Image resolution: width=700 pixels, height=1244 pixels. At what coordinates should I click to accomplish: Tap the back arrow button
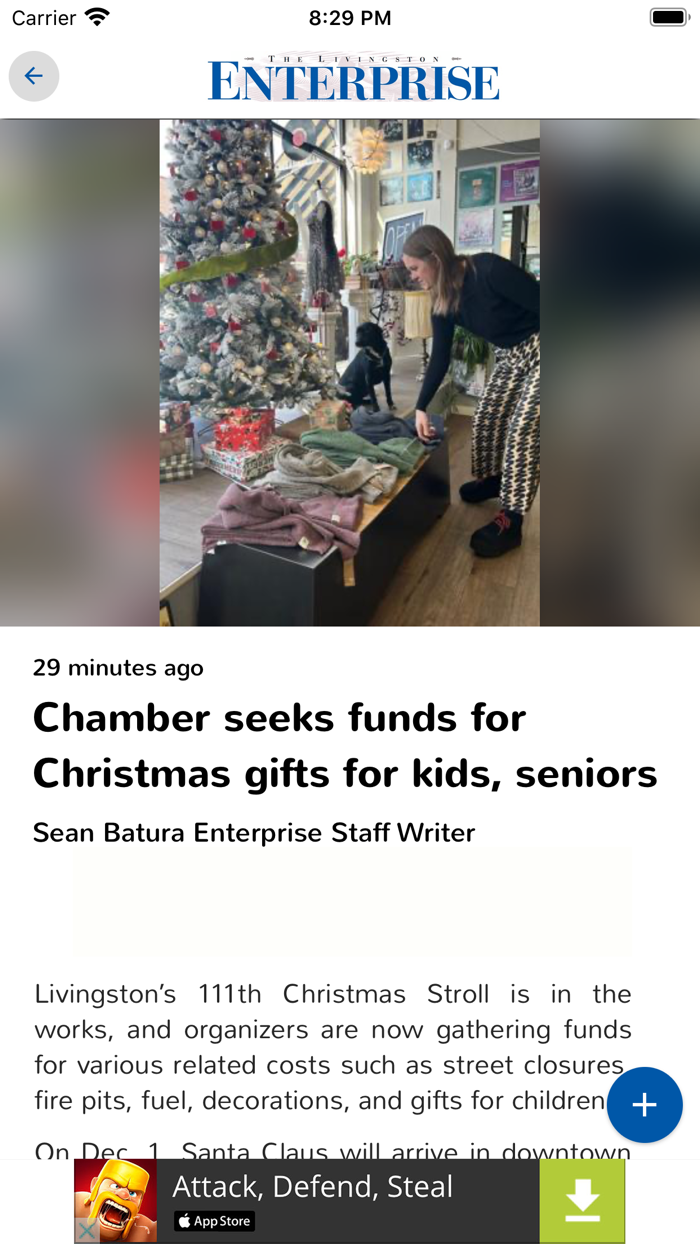pos(34,76)
